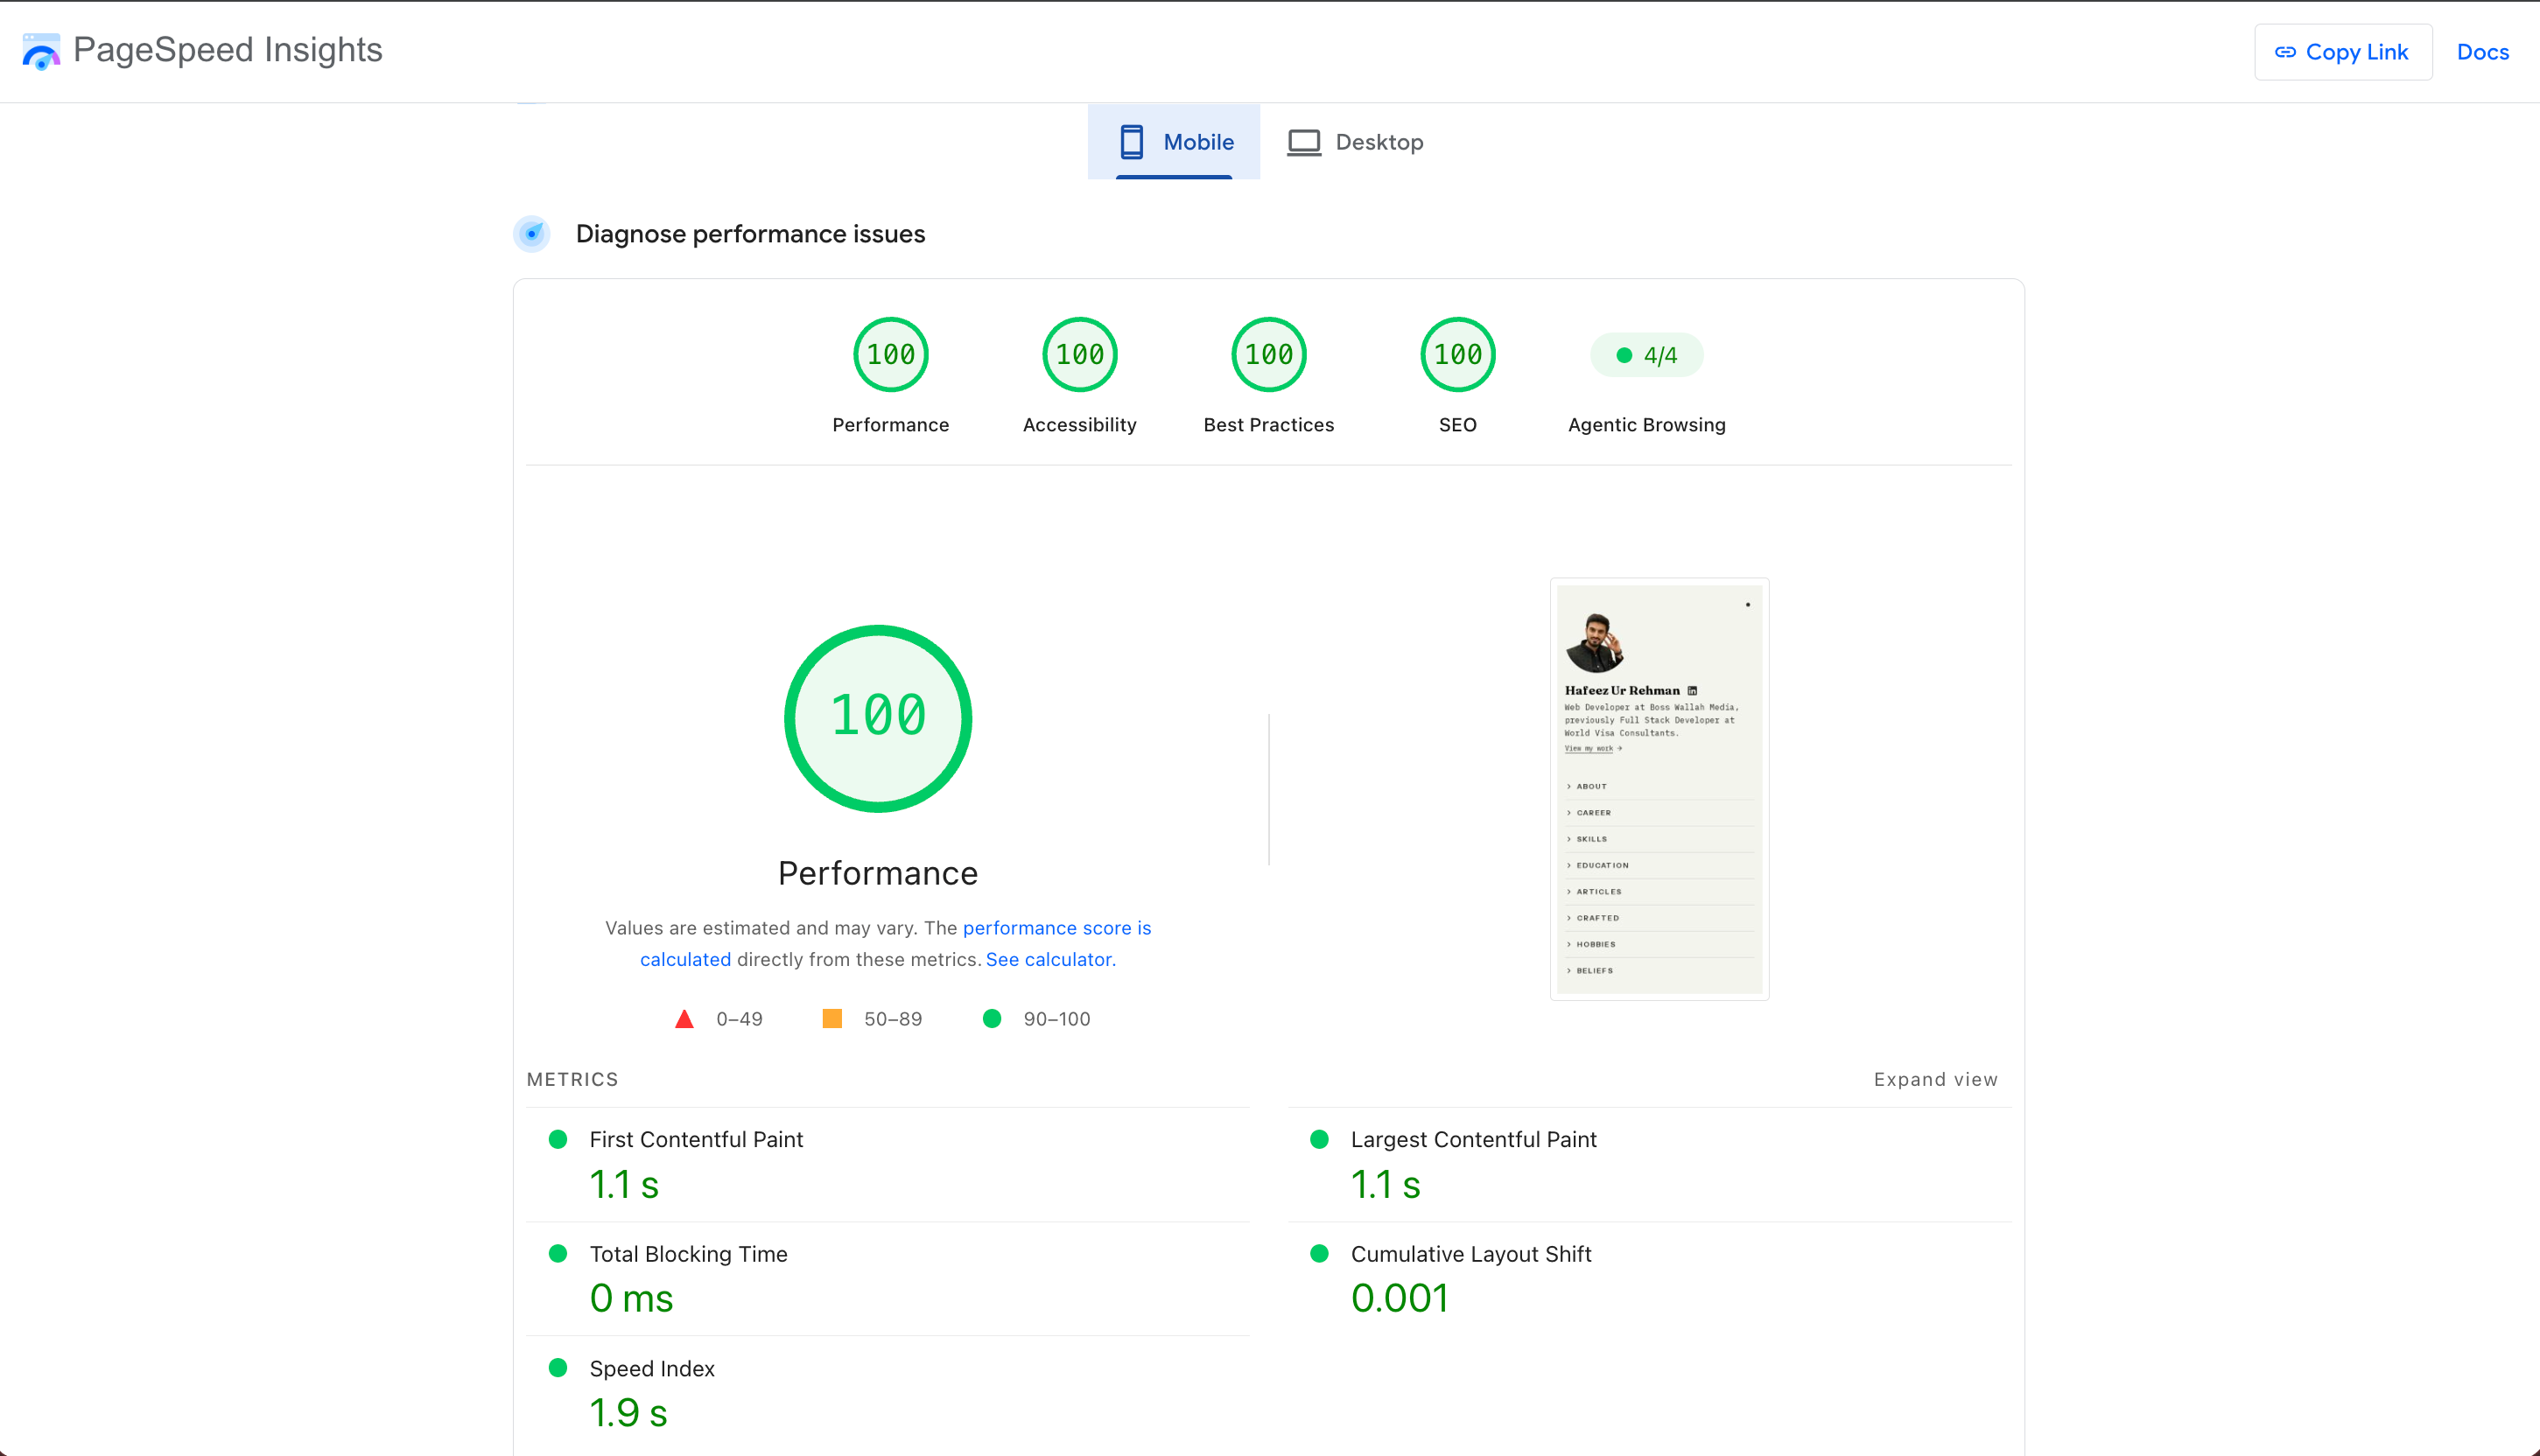Click the 4/4 Agentic Browsing badge
This screenshot has height=1456, width=2540.
tap(1646, 355)
